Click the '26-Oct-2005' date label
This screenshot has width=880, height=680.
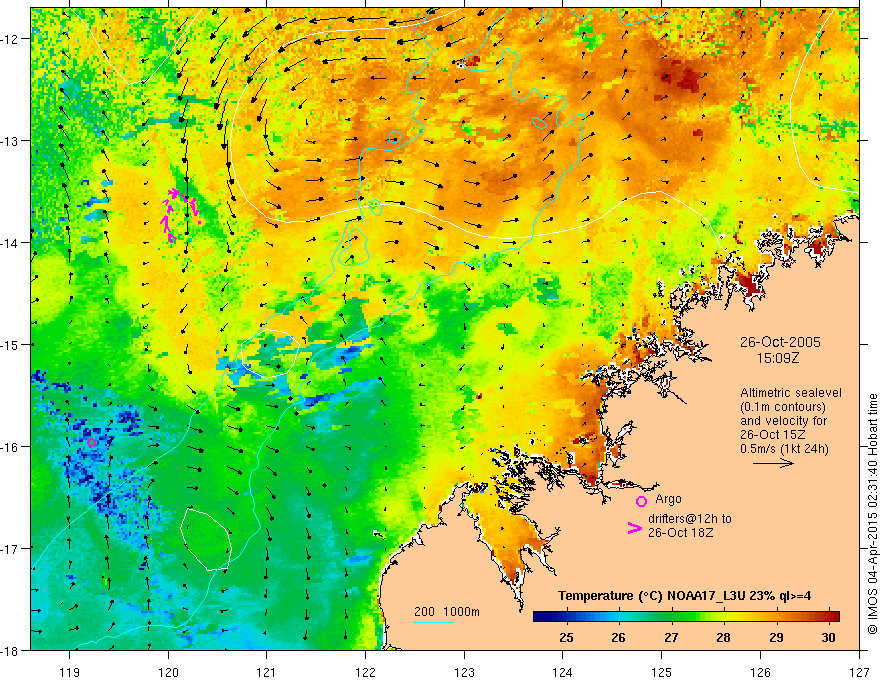tap(780, 342)
